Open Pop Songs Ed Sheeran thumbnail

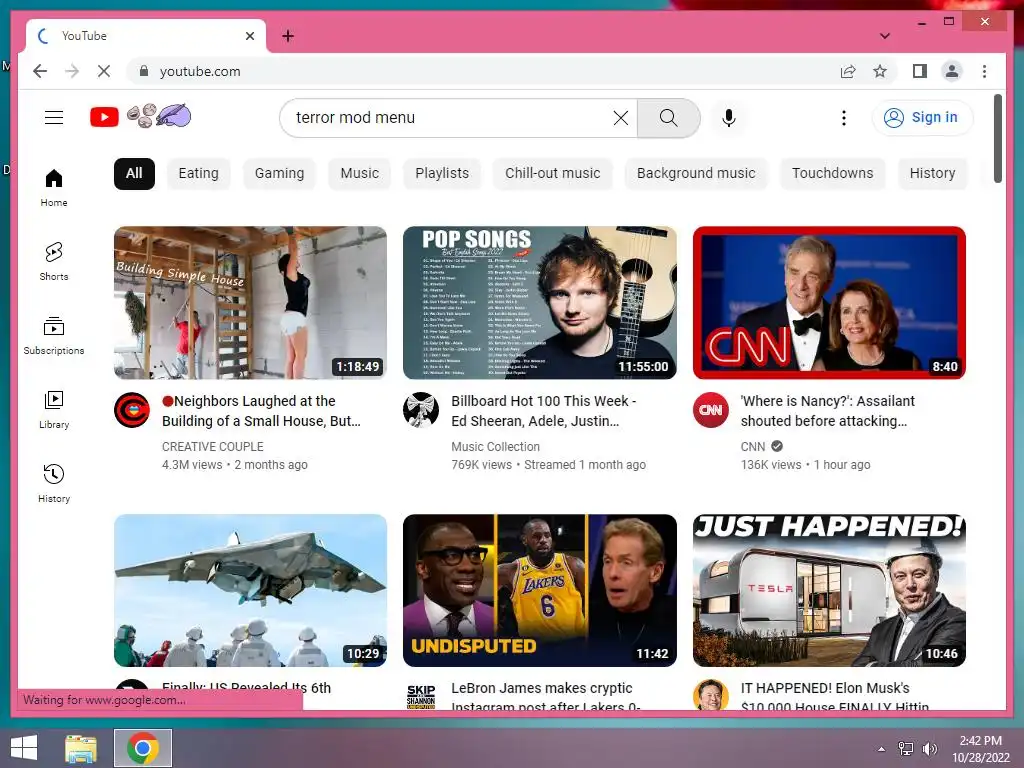pos(539,302)
